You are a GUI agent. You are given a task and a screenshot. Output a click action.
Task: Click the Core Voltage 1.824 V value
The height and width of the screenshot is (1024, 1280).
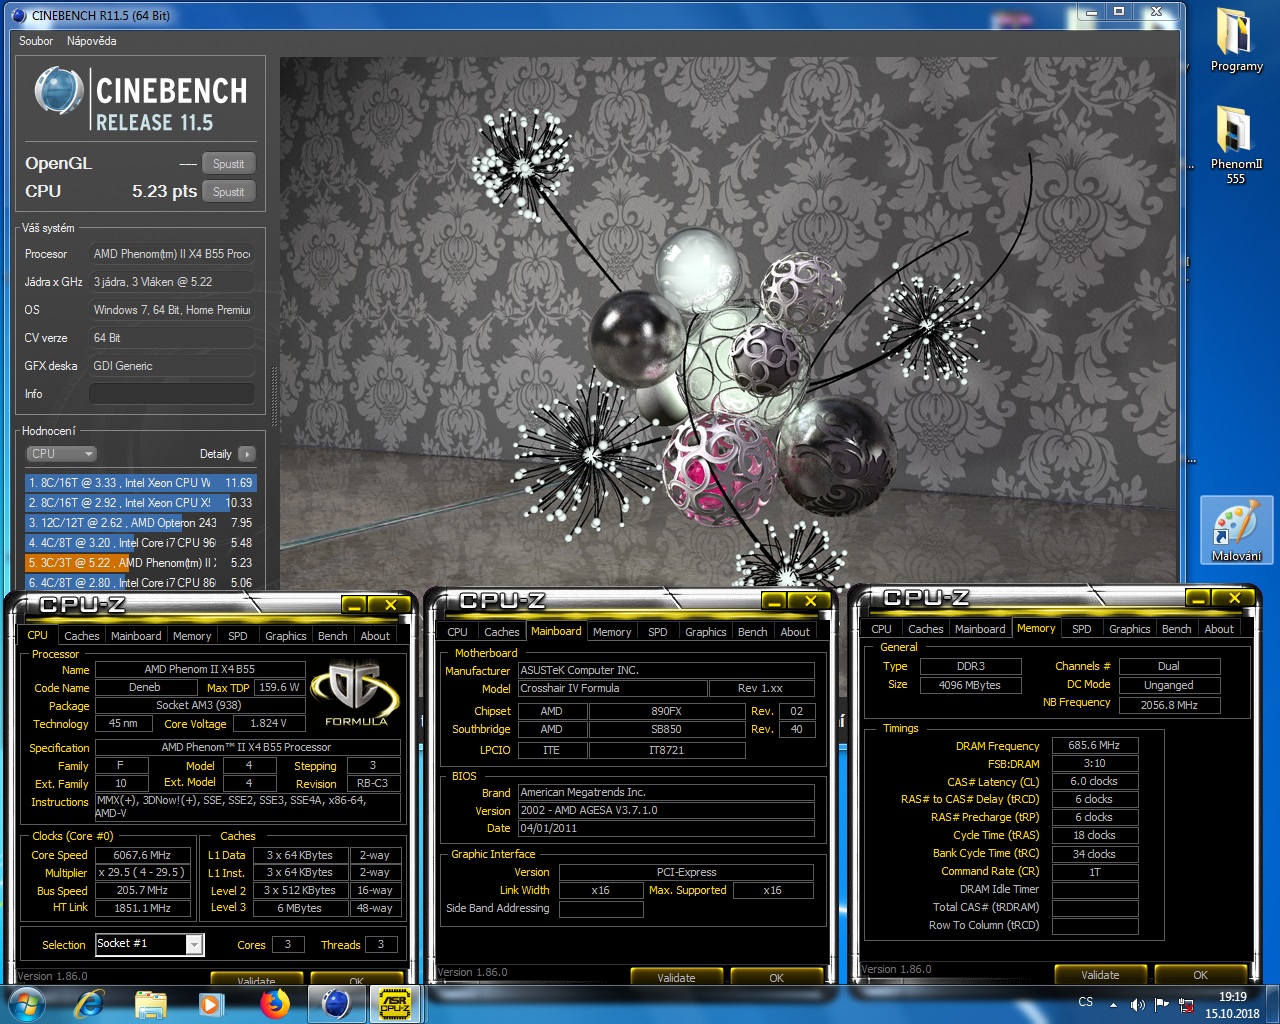(268, 723)
